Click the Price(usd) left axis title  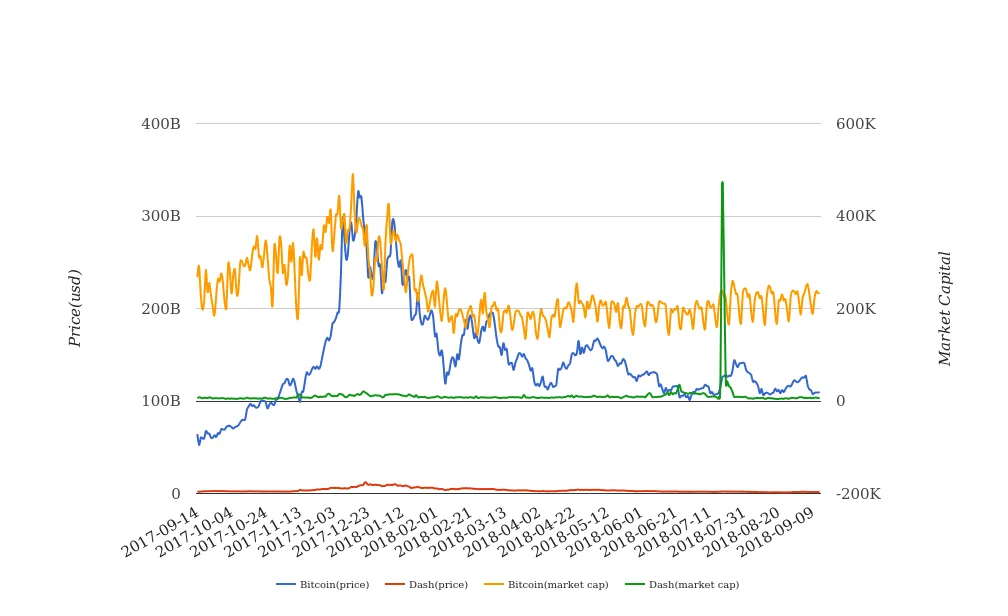[x=75, y=308]
